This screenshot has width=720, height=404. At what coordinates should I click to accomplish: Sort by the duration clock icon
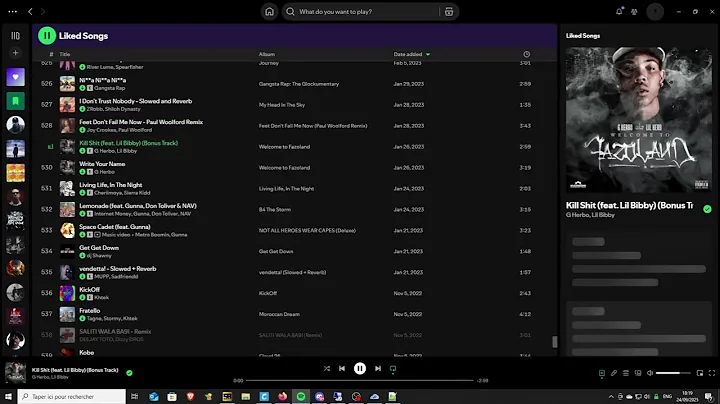[x=527, y=54]
